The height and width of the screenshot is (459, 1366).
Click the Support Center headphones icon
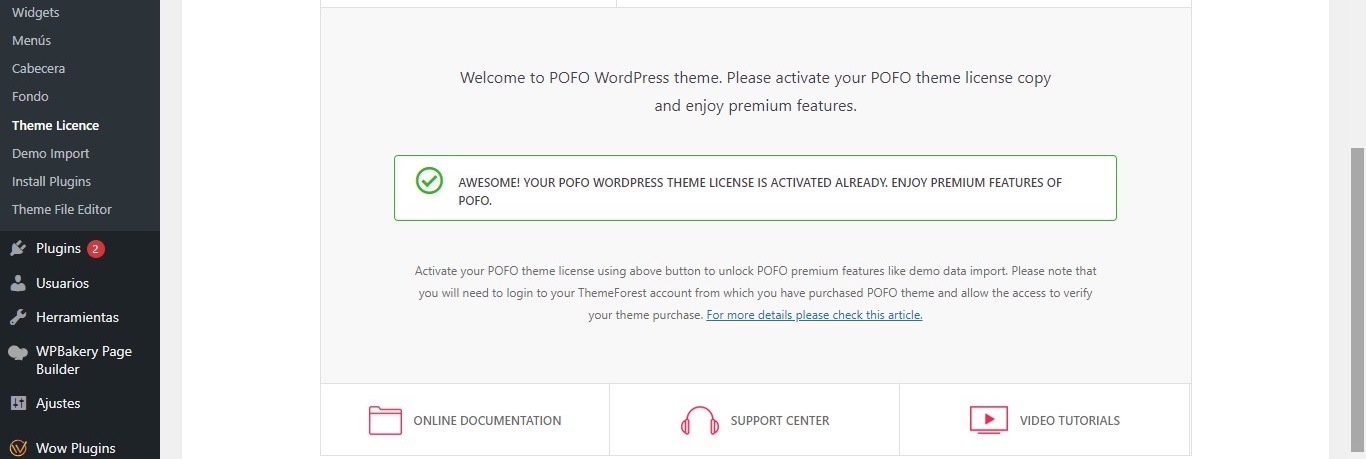(x=699, y=420)
